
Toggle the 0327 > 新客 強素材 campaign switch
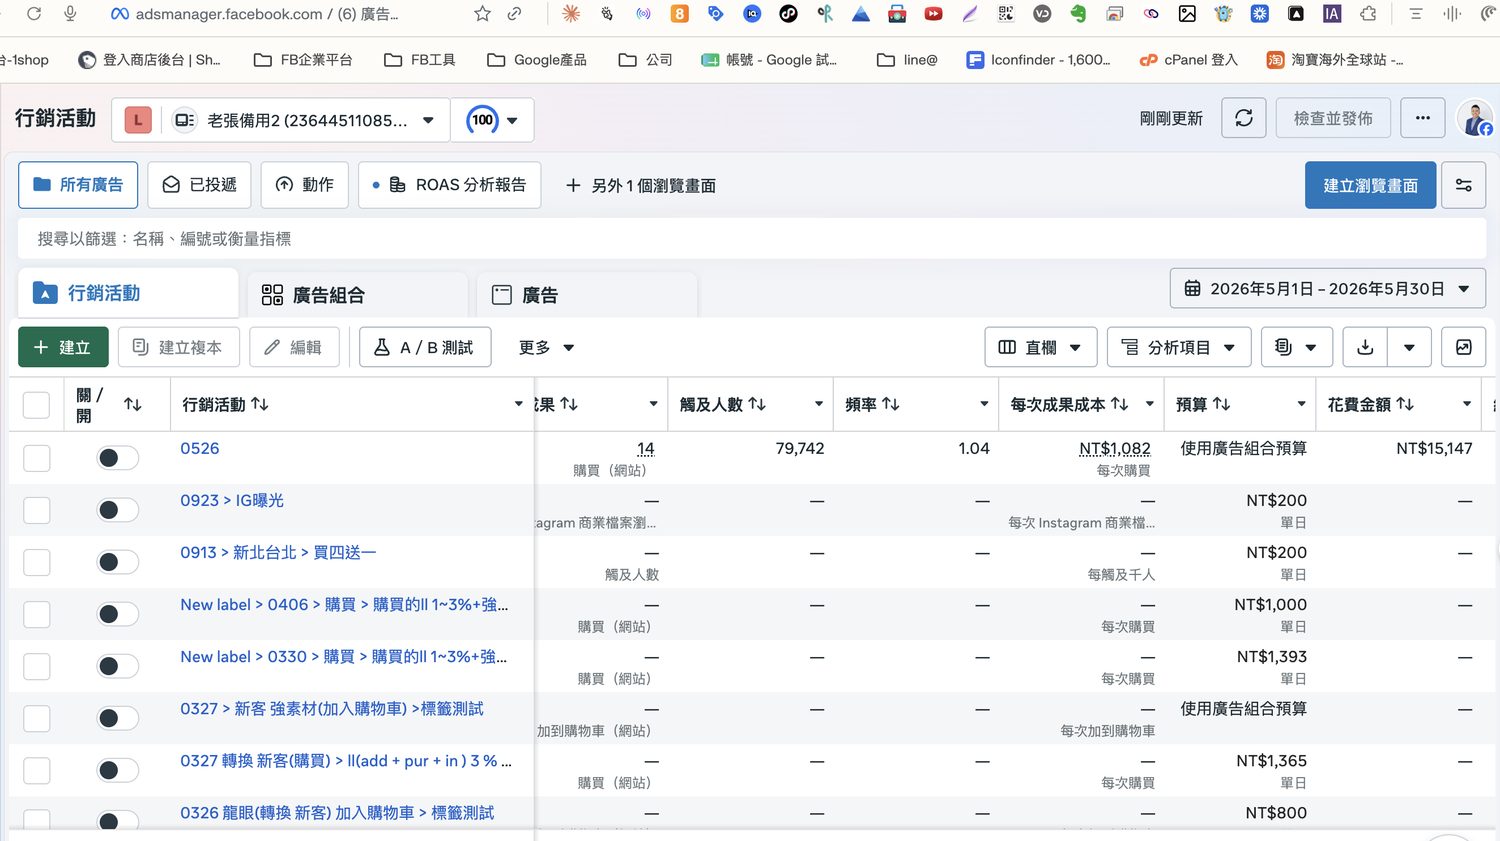(x=117, y=718)
